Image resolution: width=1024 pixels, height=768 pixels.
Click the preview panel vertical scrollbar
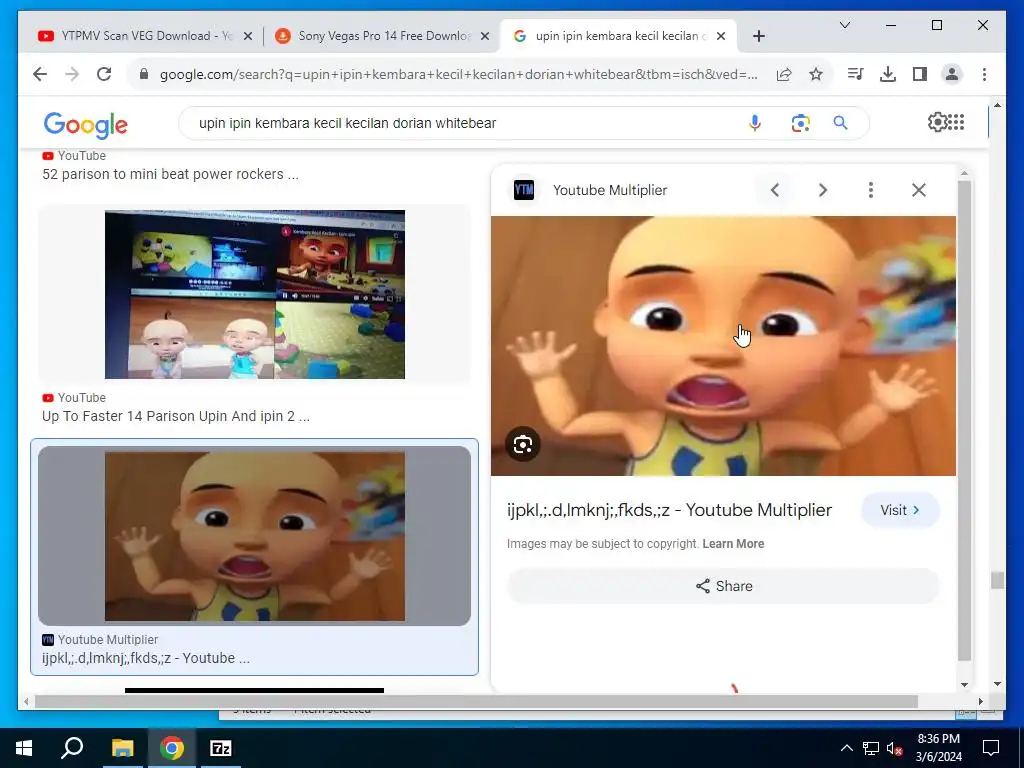965,421
